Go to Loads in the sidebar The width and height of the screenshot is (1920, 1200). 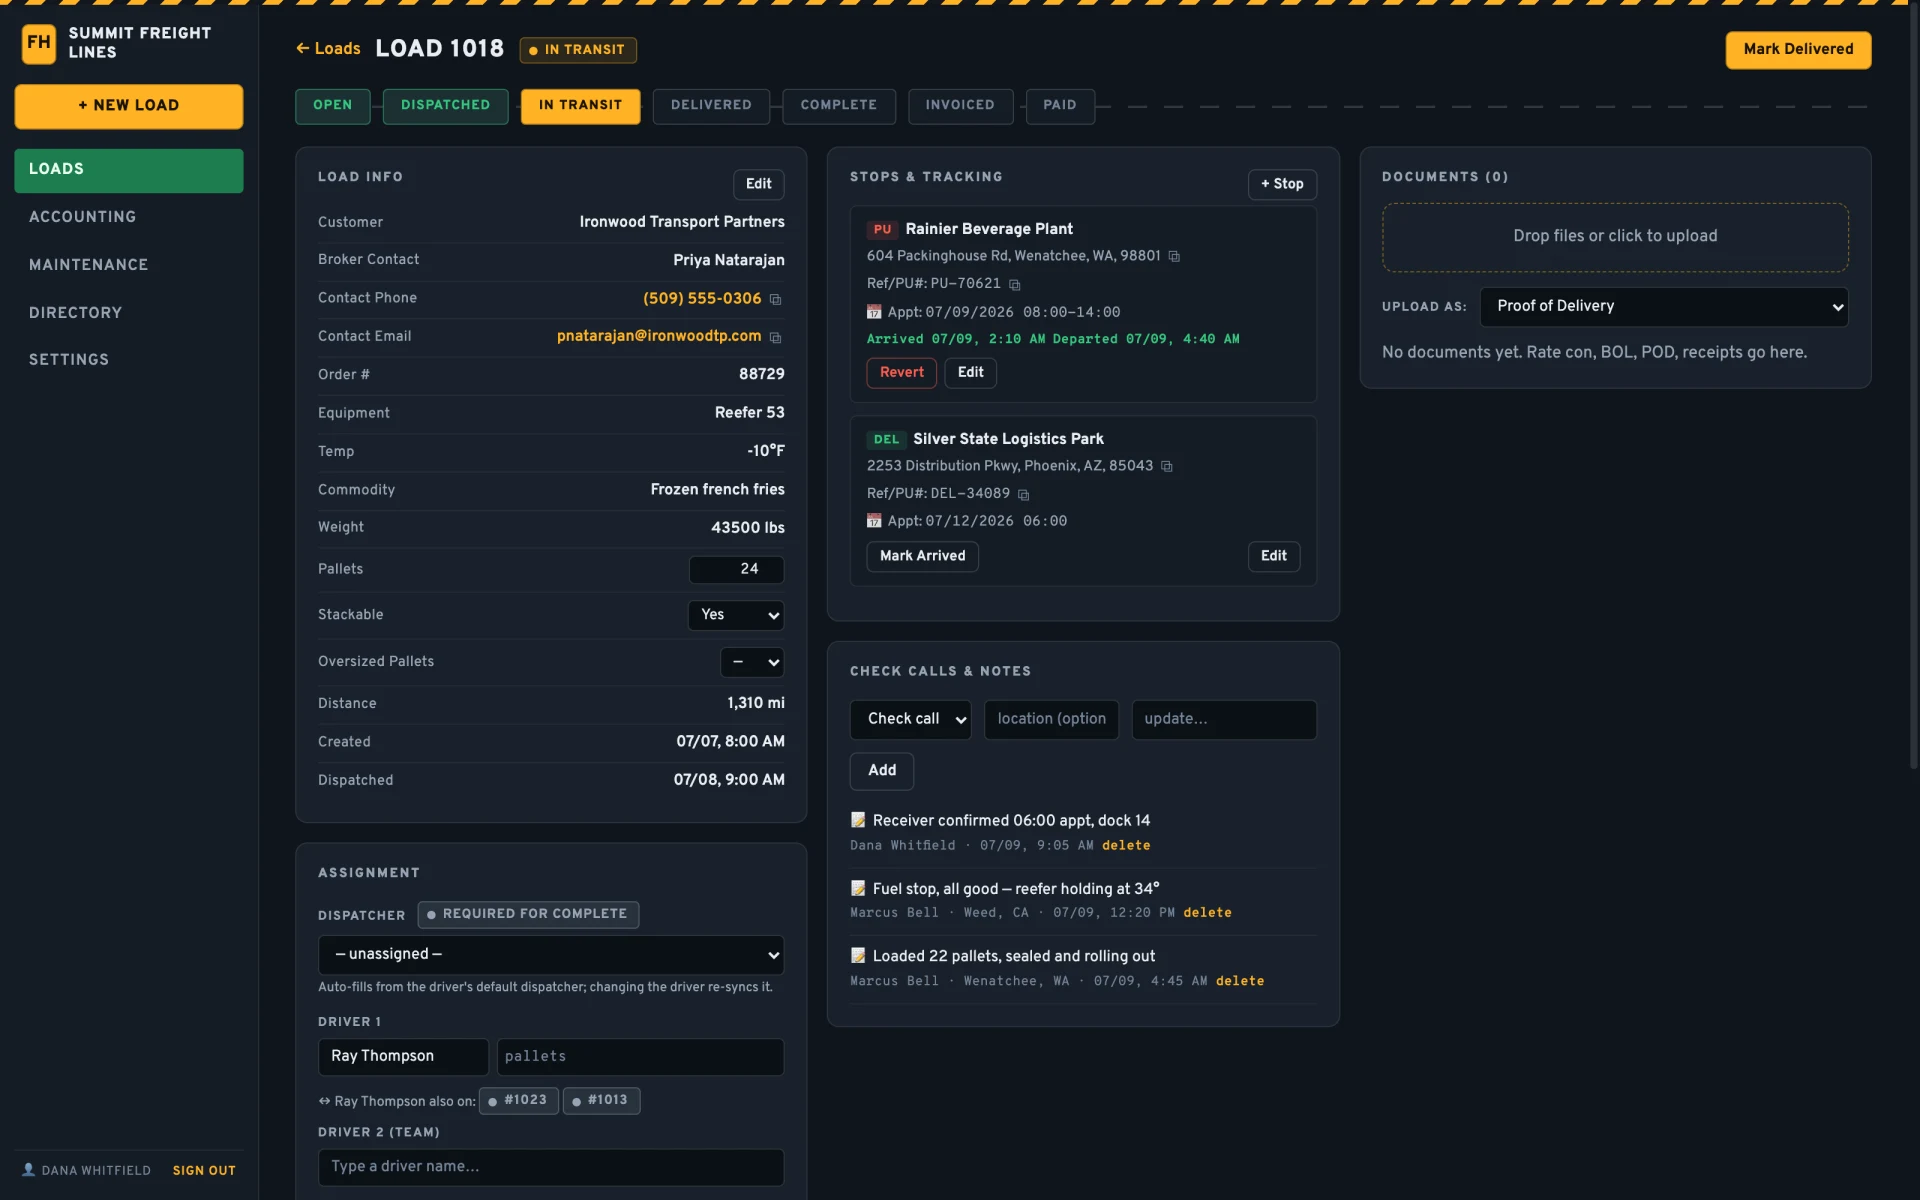pos(129,170)
